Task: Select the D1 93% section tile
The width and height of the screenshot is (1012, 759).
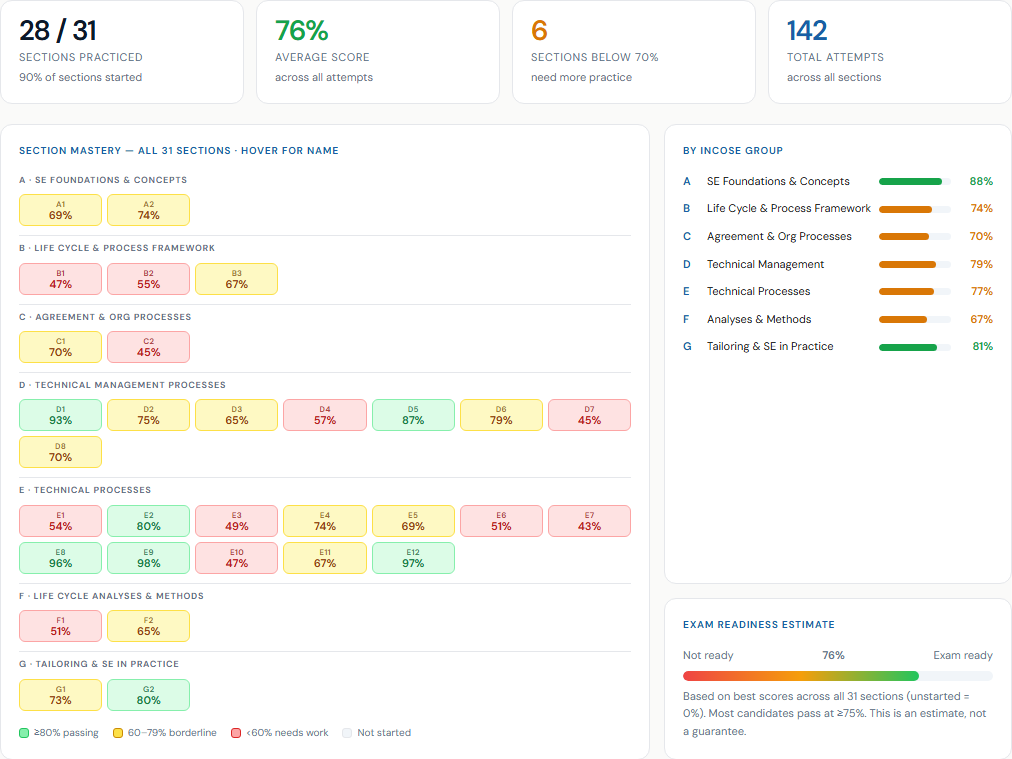Action: click(61, 415)
